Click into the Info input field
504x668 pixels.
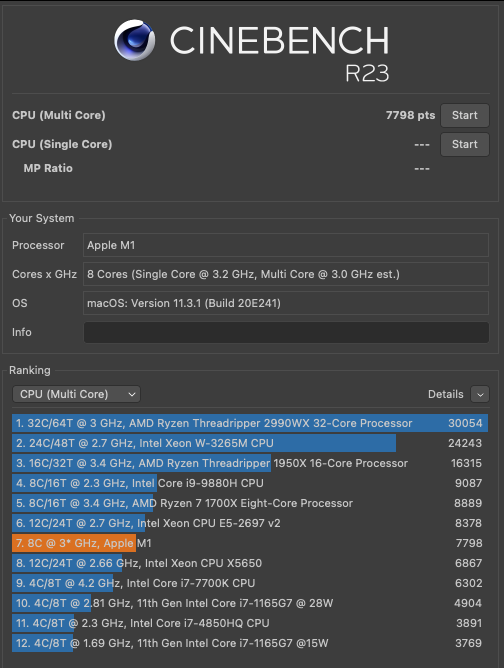286,332
